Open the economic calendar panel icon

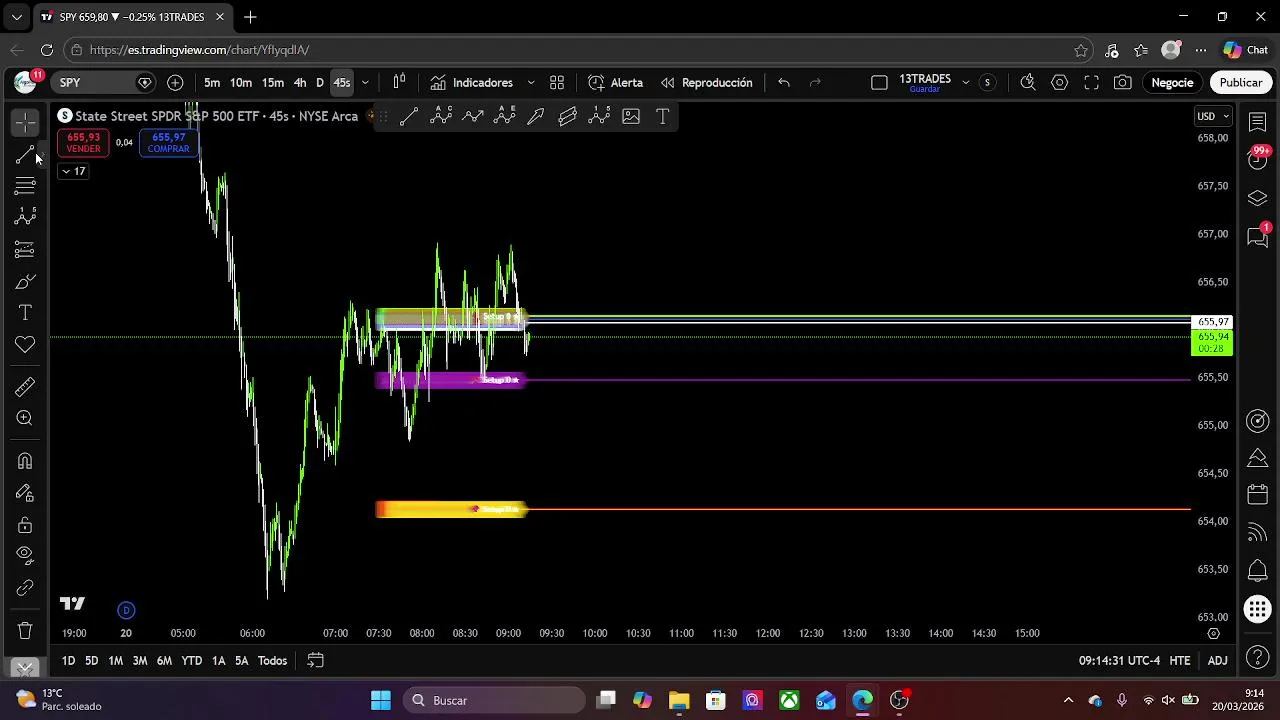1258,495
